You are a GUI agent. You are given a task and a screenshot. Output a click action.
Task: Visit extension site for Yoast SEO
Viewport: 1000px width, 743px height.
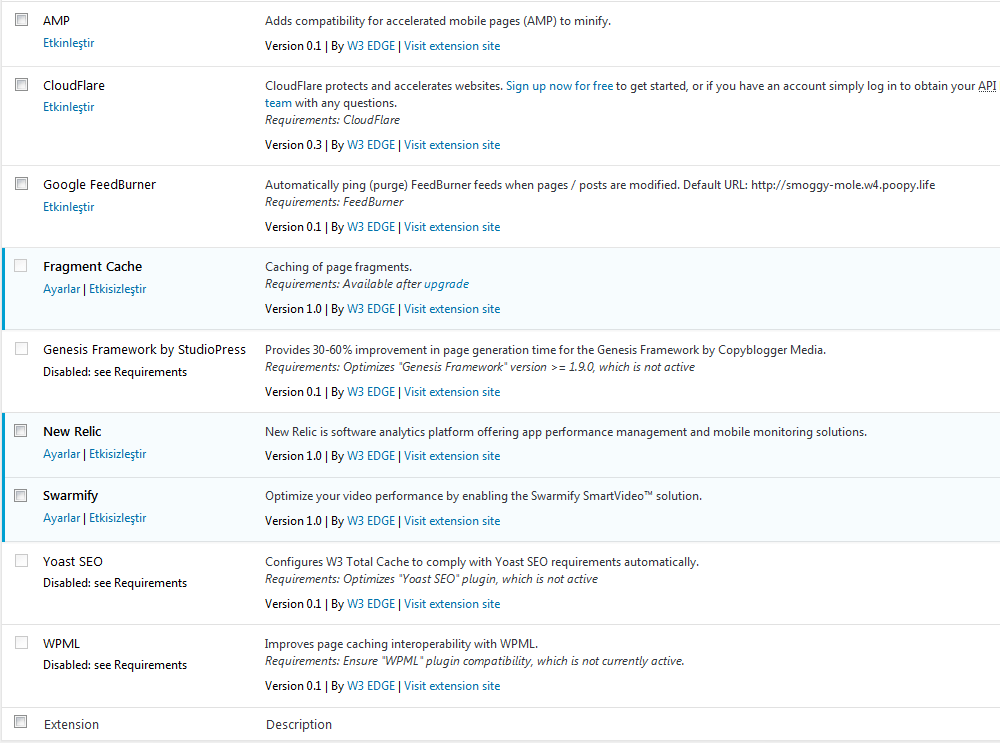[x=452, y=604]
